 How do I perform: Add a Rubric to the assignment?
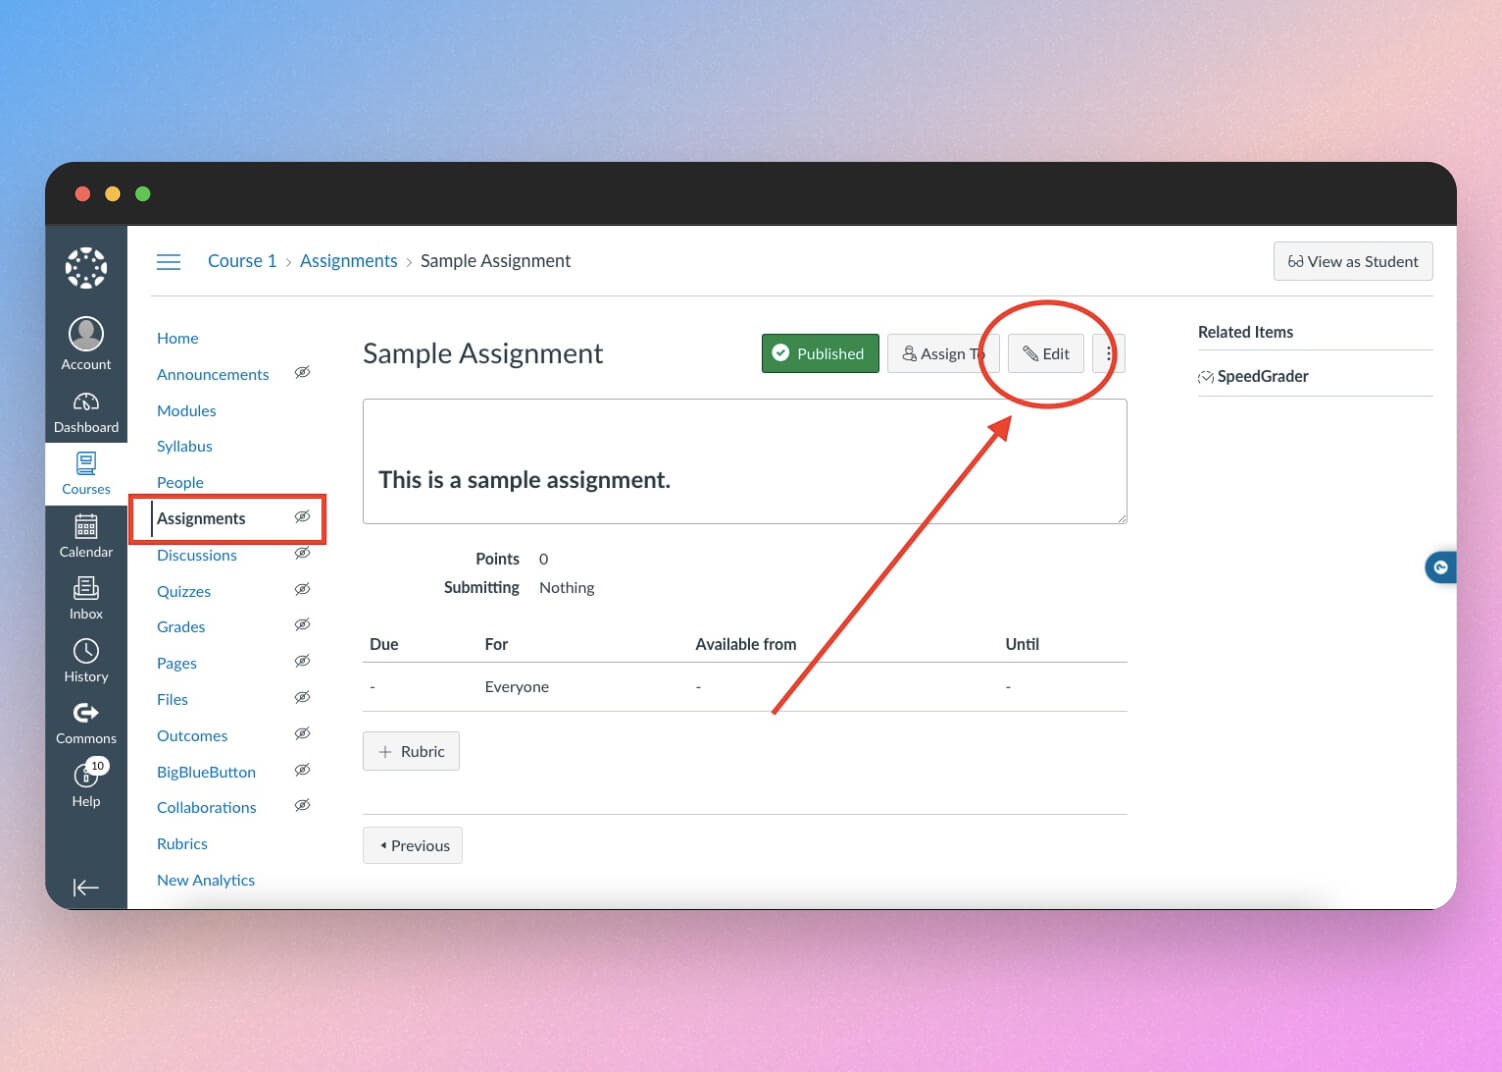click(x=411, y=750)
